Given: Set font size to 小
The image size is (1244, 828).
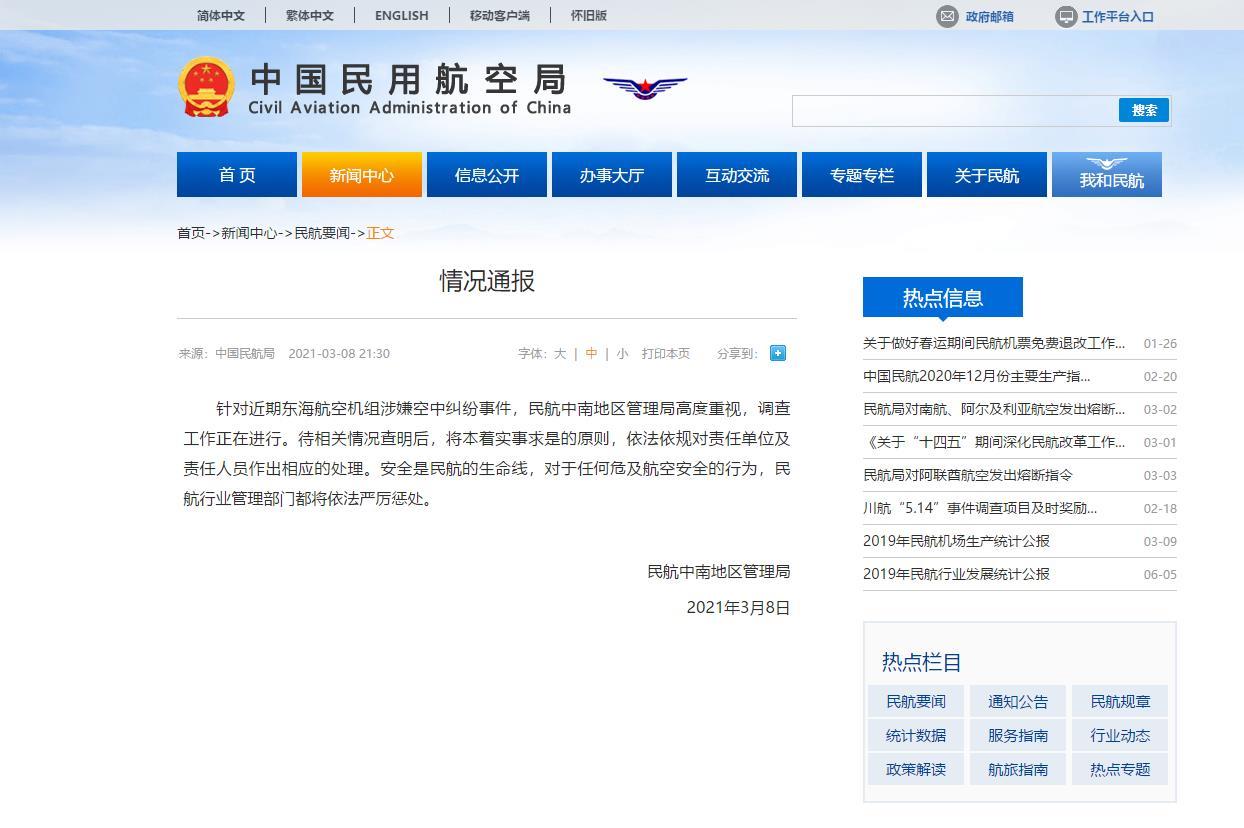Looking at the screenshot, I should coord(622,353).
